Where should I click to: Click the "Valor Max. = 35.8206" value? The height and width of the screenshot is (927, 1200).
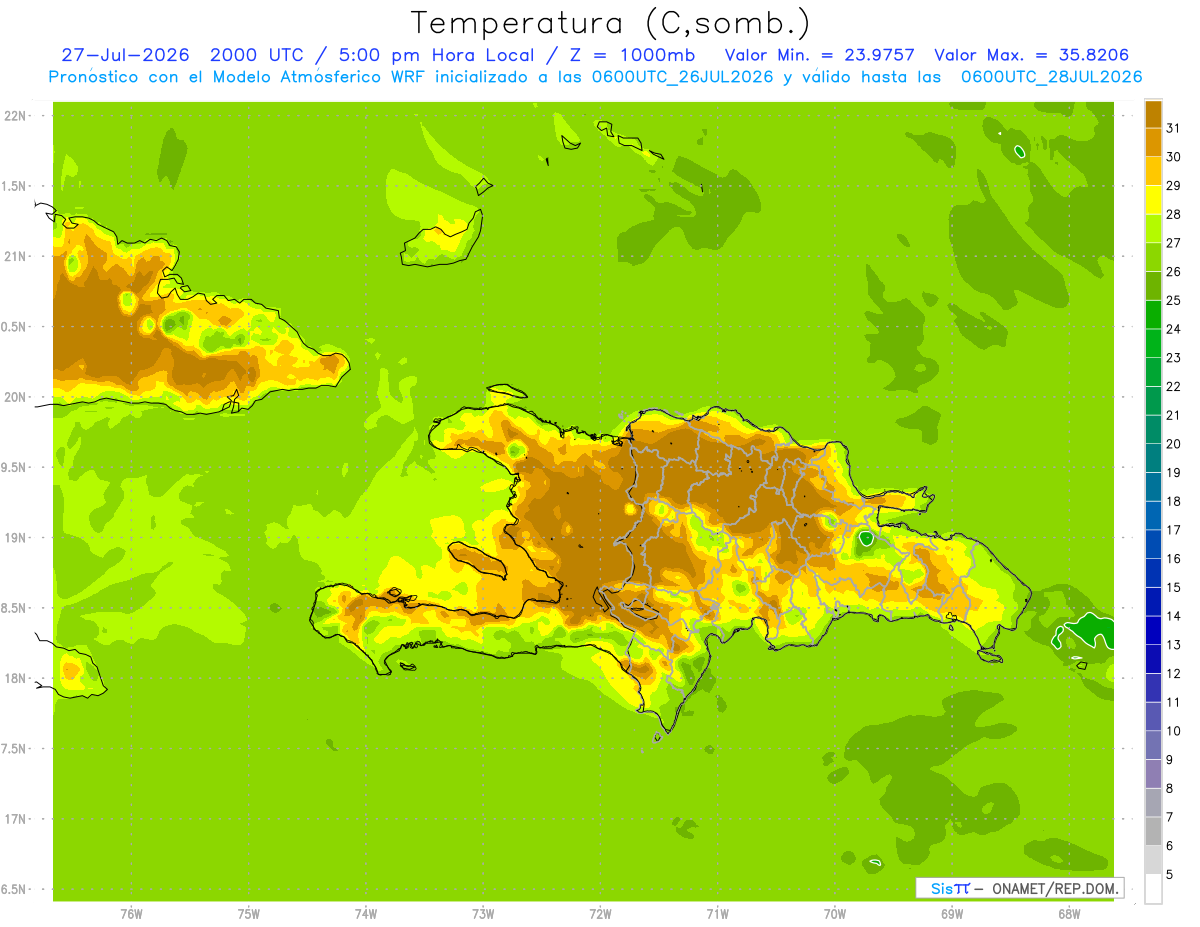tap(1032, 55)
